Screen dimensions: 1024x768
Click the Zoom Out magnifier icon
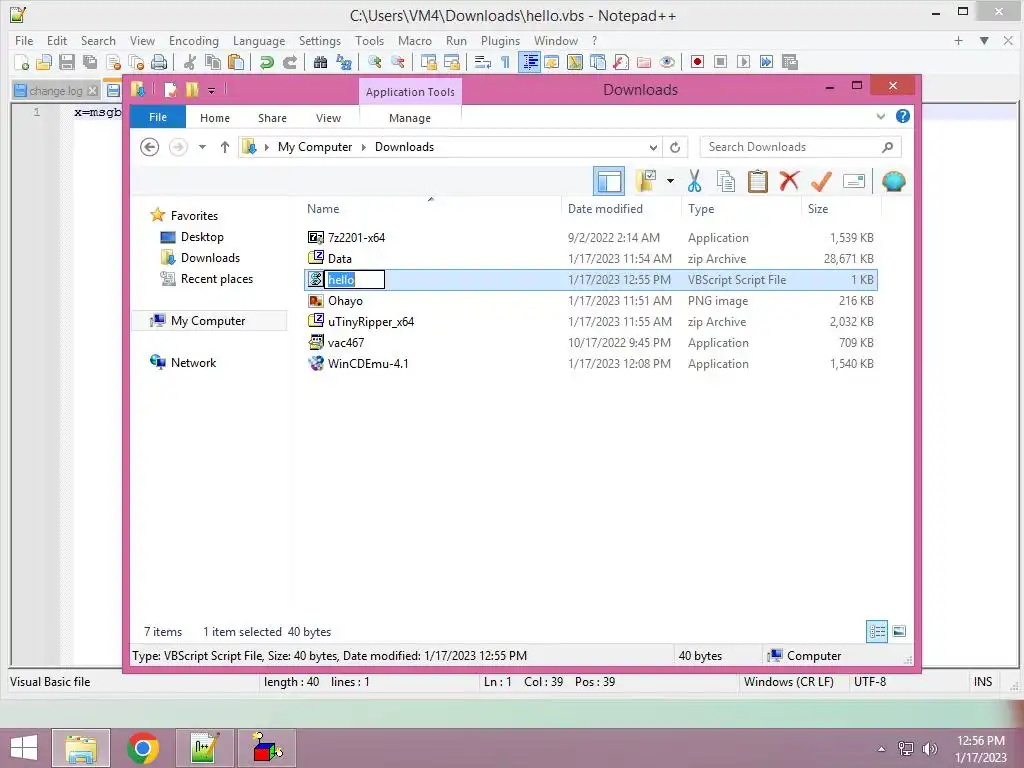click(x=398, y=62)
